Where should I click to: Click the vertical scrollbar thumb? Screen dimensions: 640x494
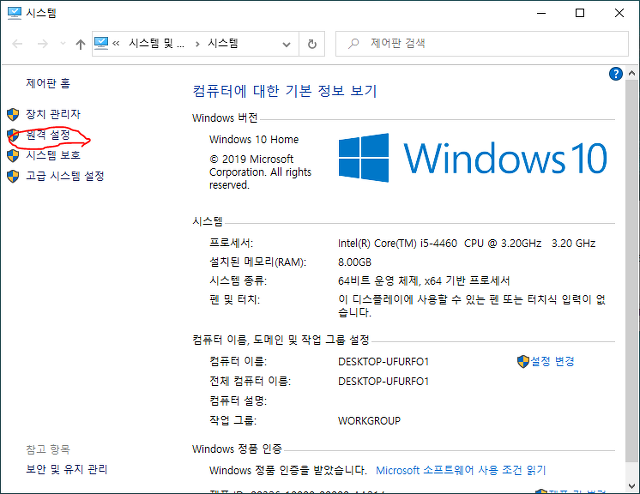click(x=632, y=271)
